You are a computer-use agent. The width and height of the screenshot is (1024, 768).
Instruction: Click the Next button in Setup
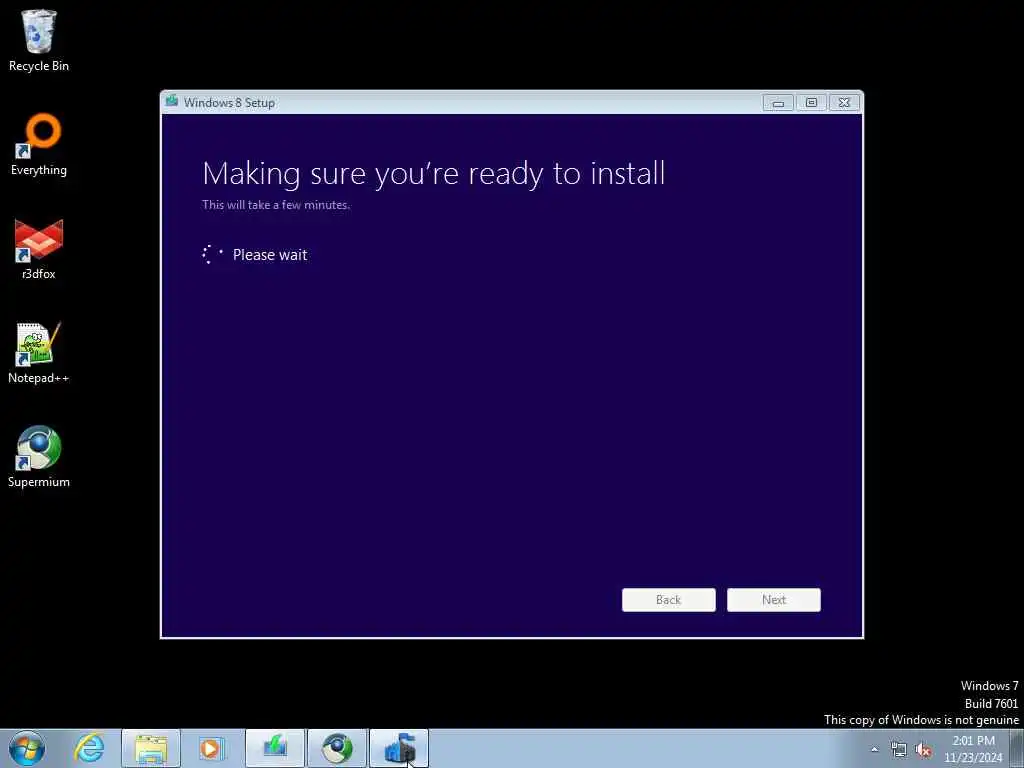[773, 600]
